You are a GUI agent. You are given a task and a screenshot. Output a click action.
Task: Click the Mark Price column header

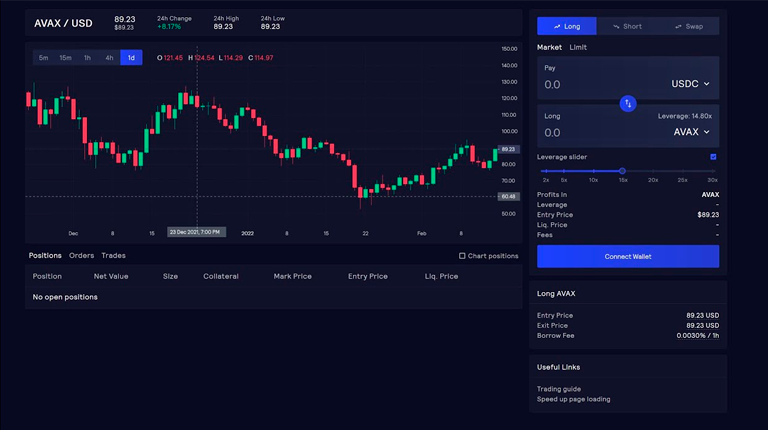tap(292, 276)
